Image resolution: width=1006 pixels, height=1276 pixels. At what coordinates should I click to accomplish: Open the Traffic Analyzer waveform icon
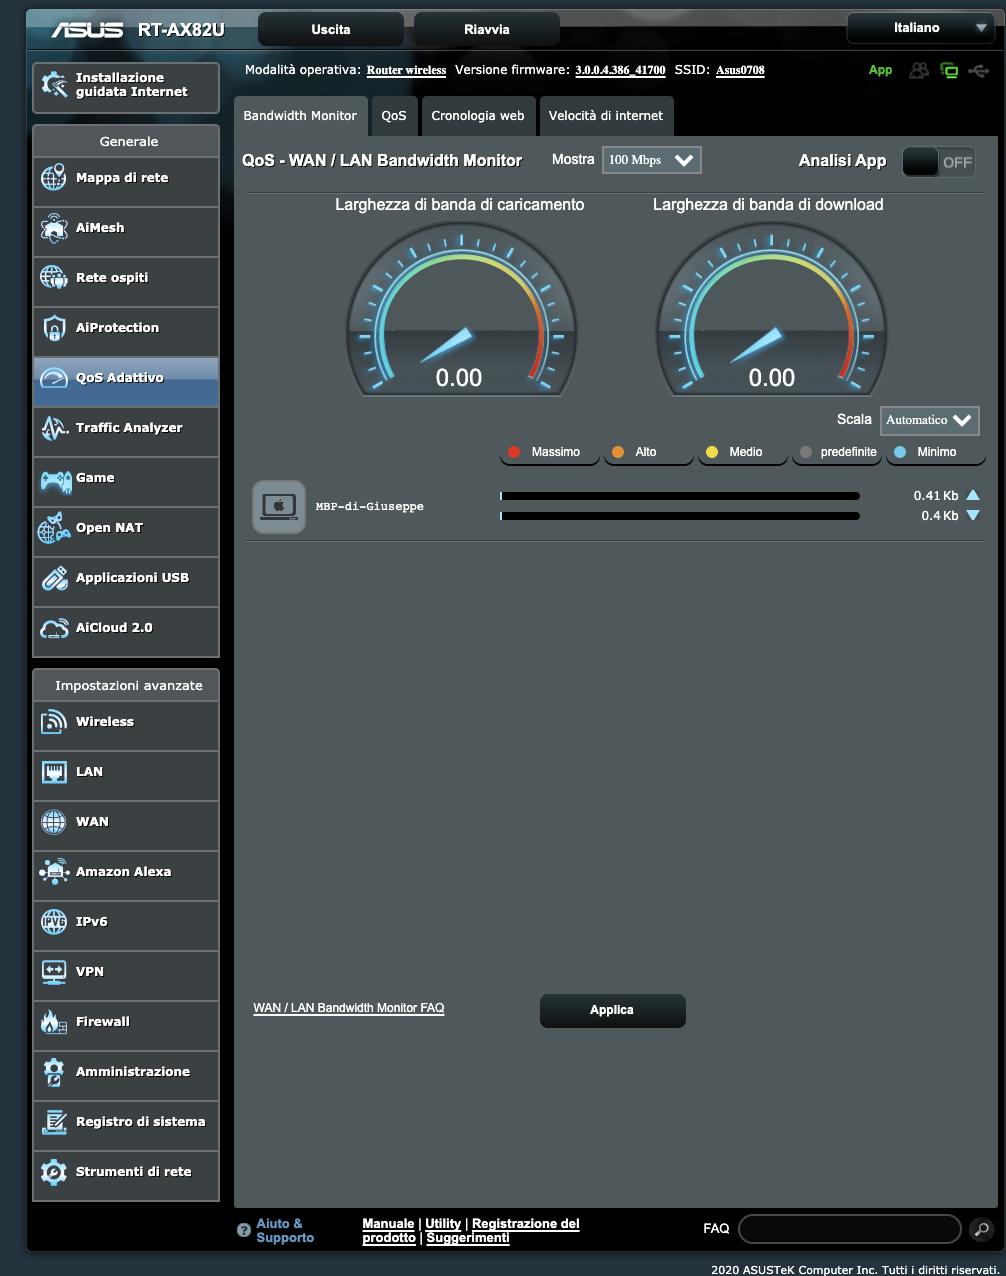(x=54, y=428)
